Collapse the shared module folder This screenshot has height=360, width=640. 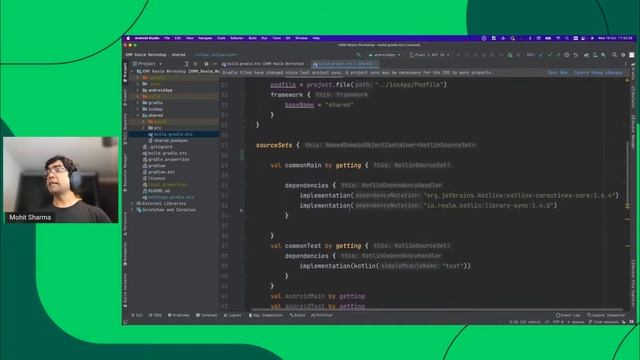[138, 116]
